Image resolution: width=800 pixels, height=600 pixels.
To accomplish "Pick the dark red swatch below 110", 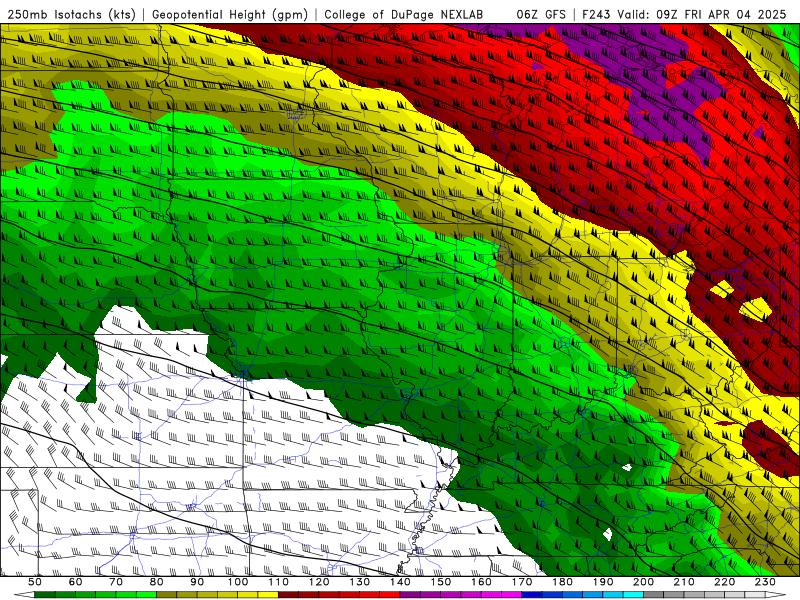I will pyautogui.click(x=288, y=595).
